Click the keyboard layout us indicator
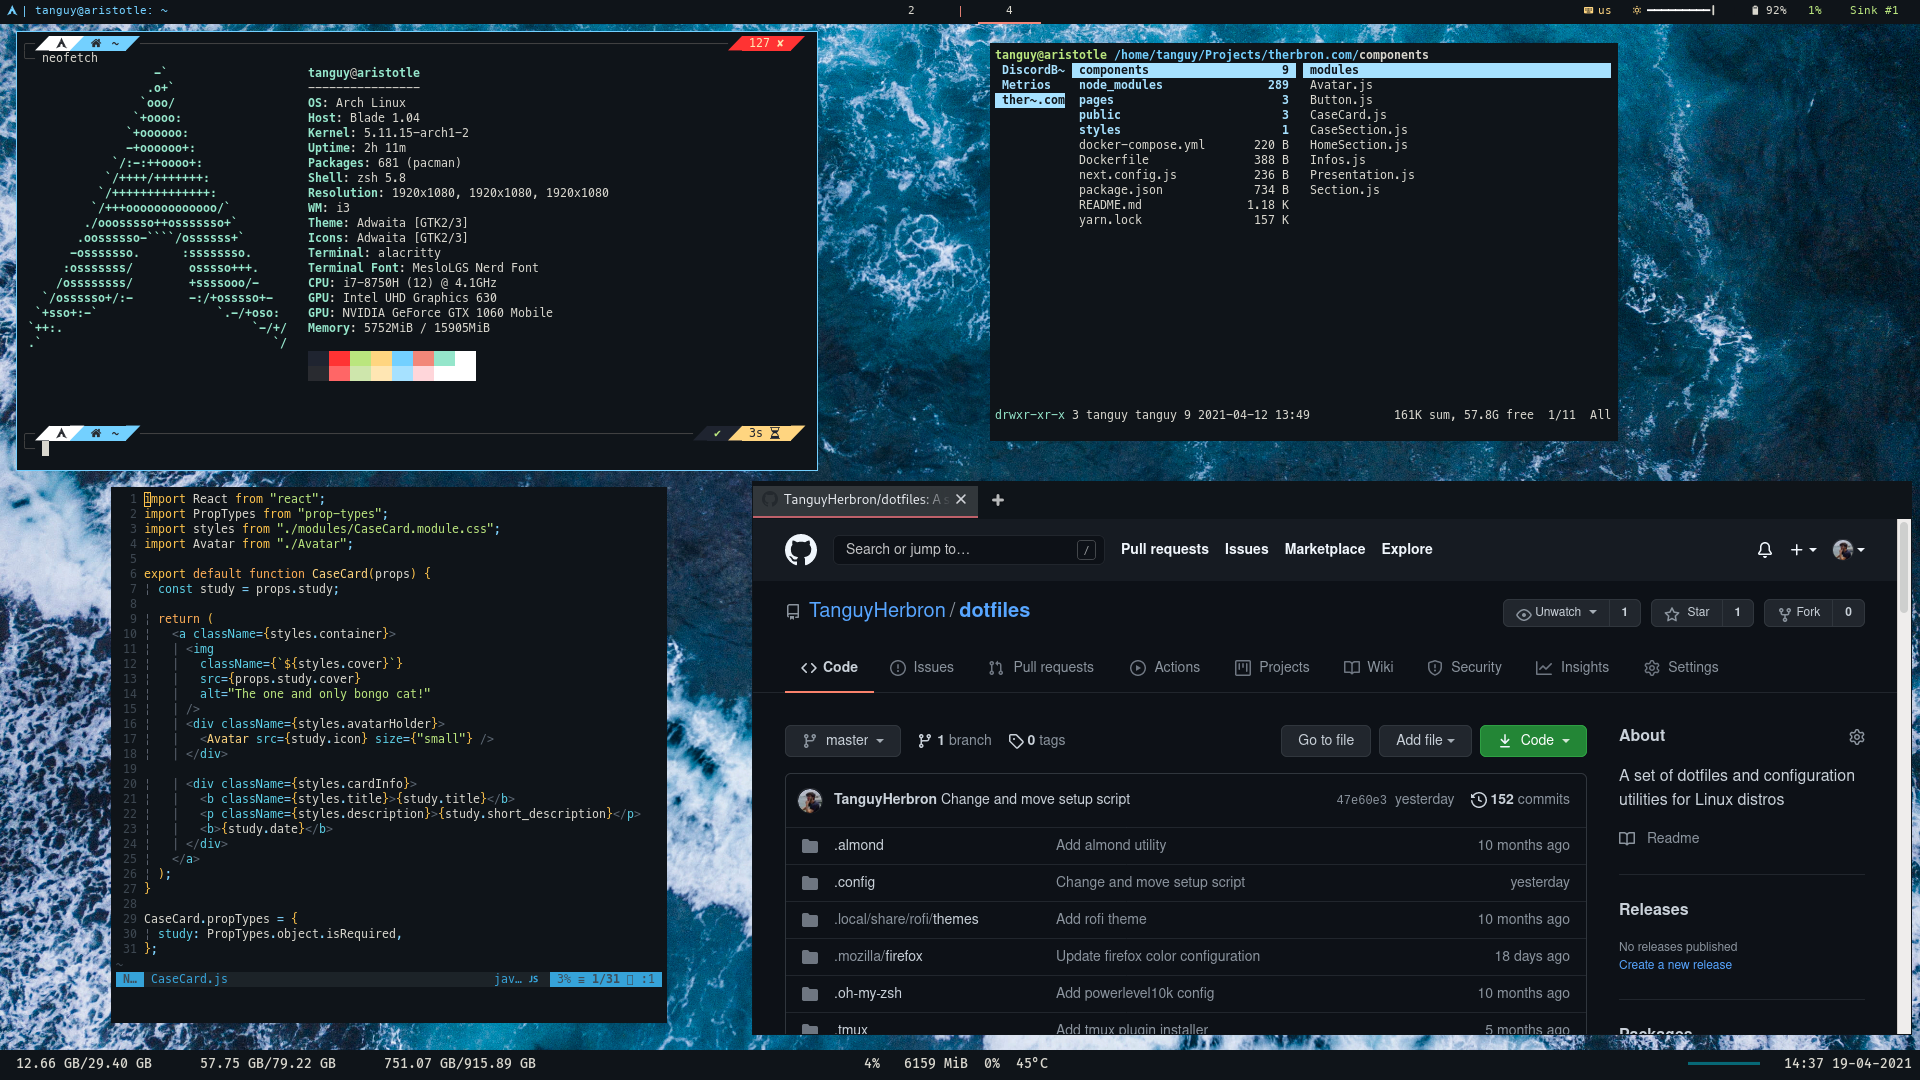 coord(1597,10)
